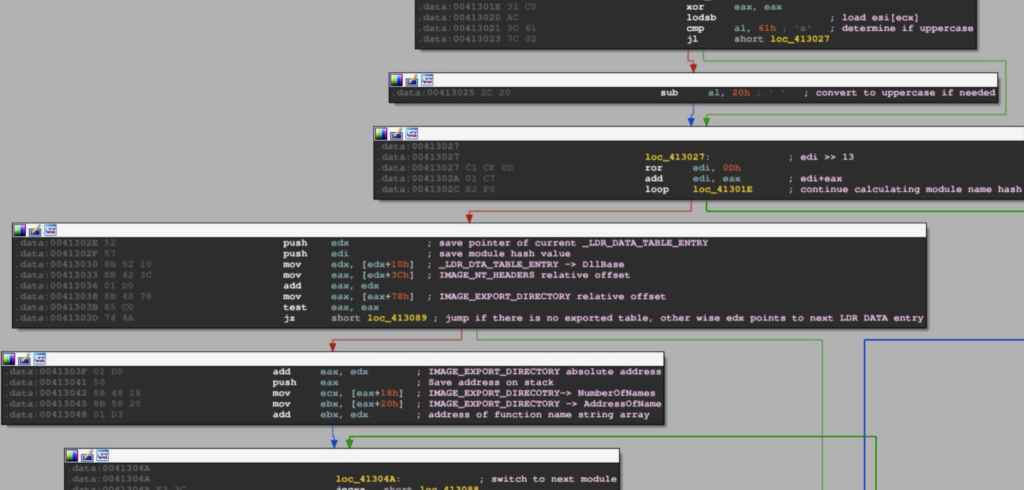Set node color for the 'add eax, edx' block
Screen dimensions: 1024x490
click(8, 358)
